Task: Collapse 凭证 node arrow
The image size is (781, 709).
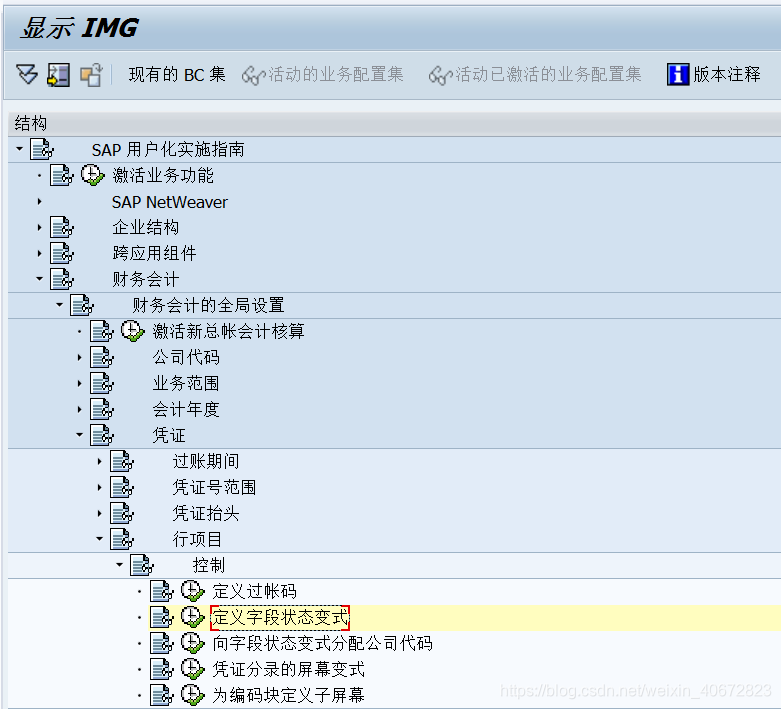Action: [79, 434]
